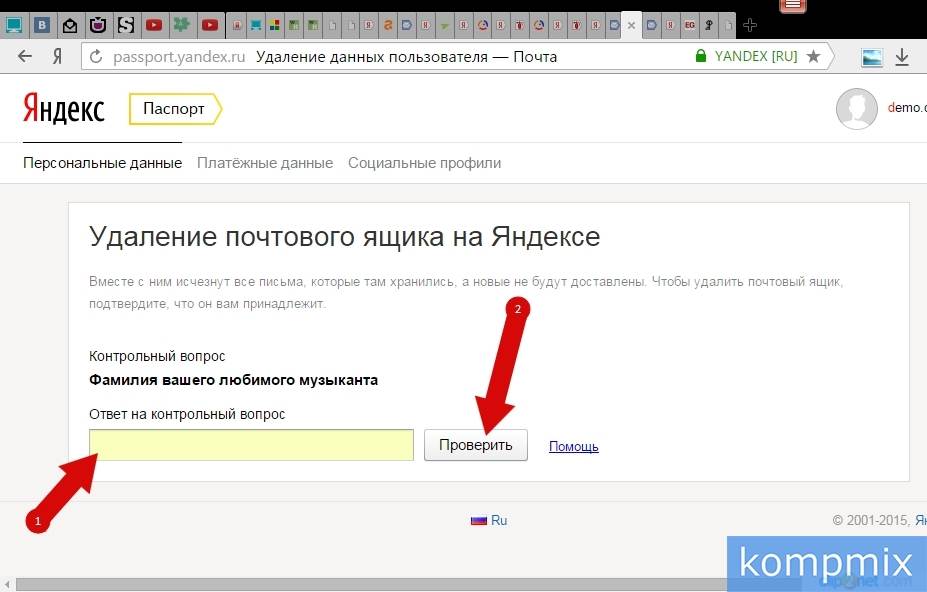Screen dimensions: 927x592
Task: Switch to the tab with colorful Windows squares
Action: point(274,25)
